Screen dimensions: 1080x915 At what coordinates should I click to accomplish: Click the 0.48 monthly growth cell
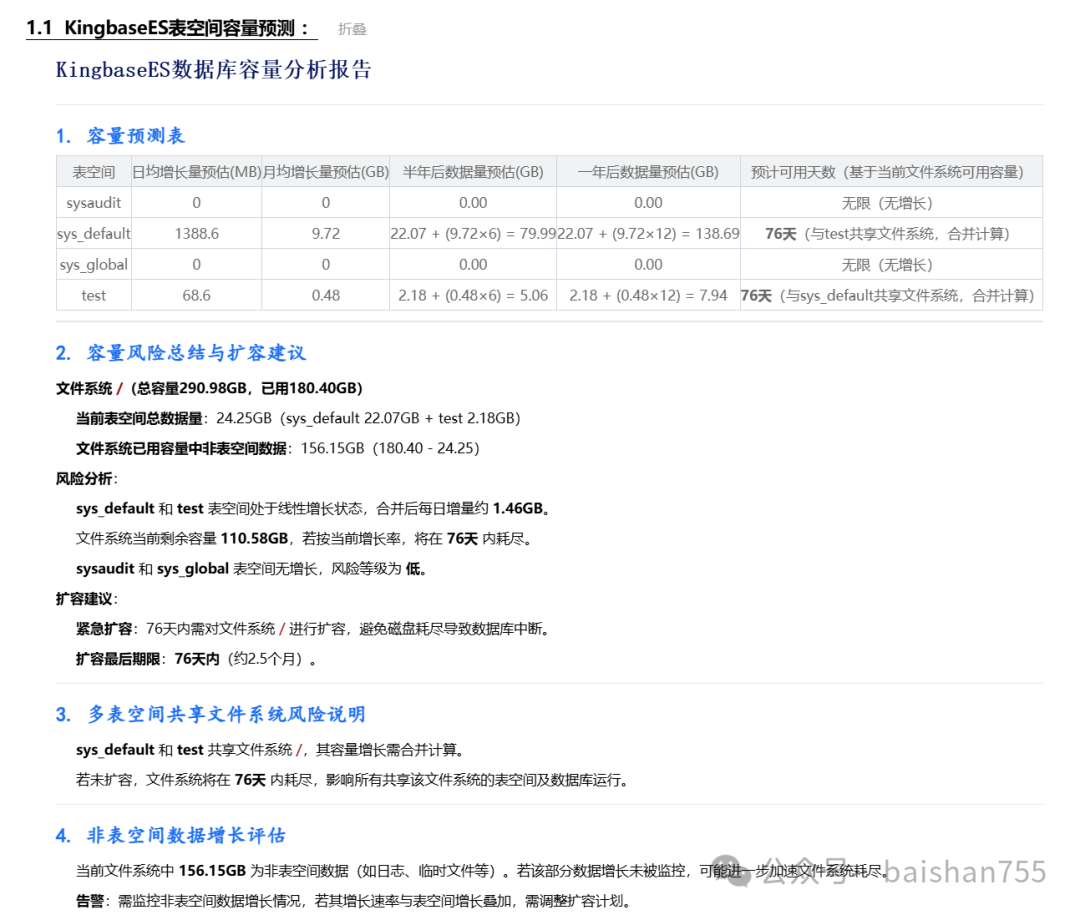click(326, 296)
